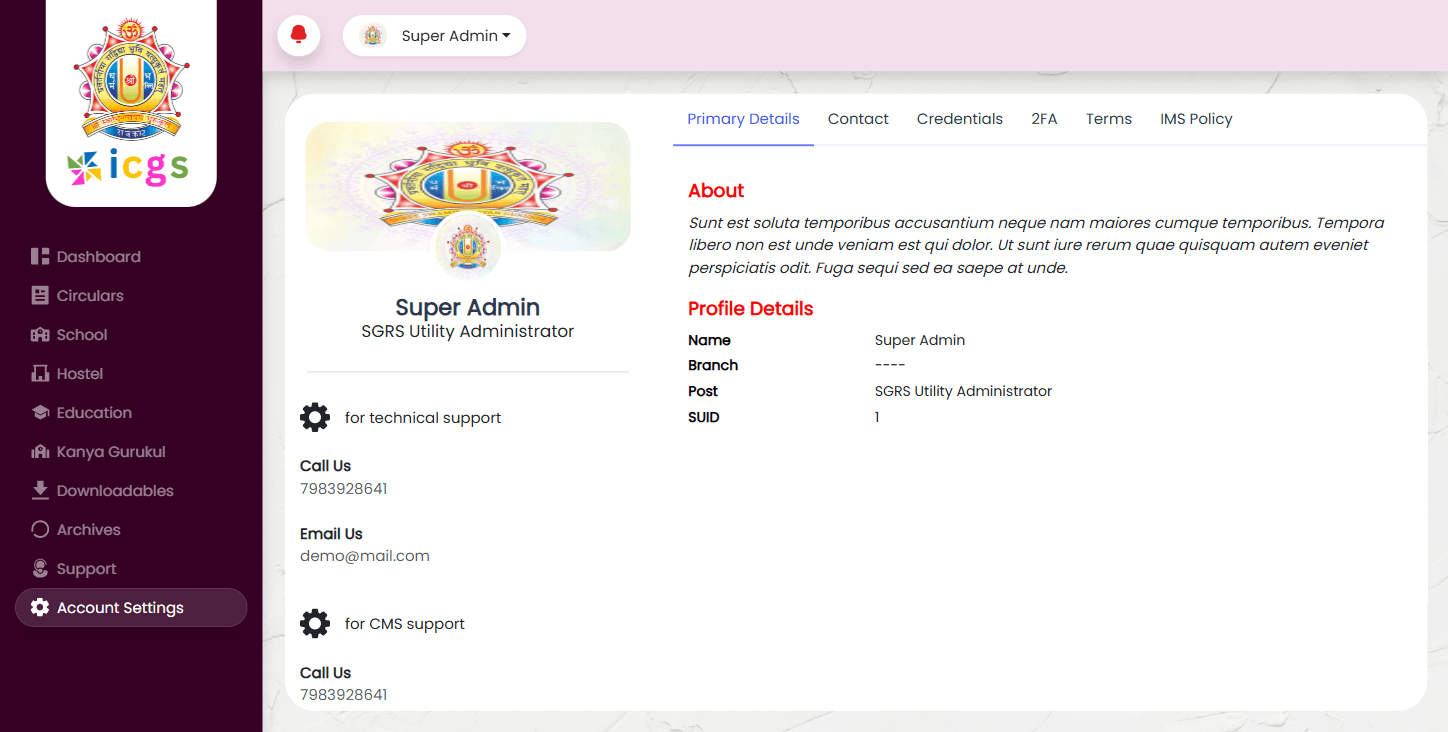Open Education via graduation cap icon
Viewport: 1448px width, 732px height.
[40, 413]
